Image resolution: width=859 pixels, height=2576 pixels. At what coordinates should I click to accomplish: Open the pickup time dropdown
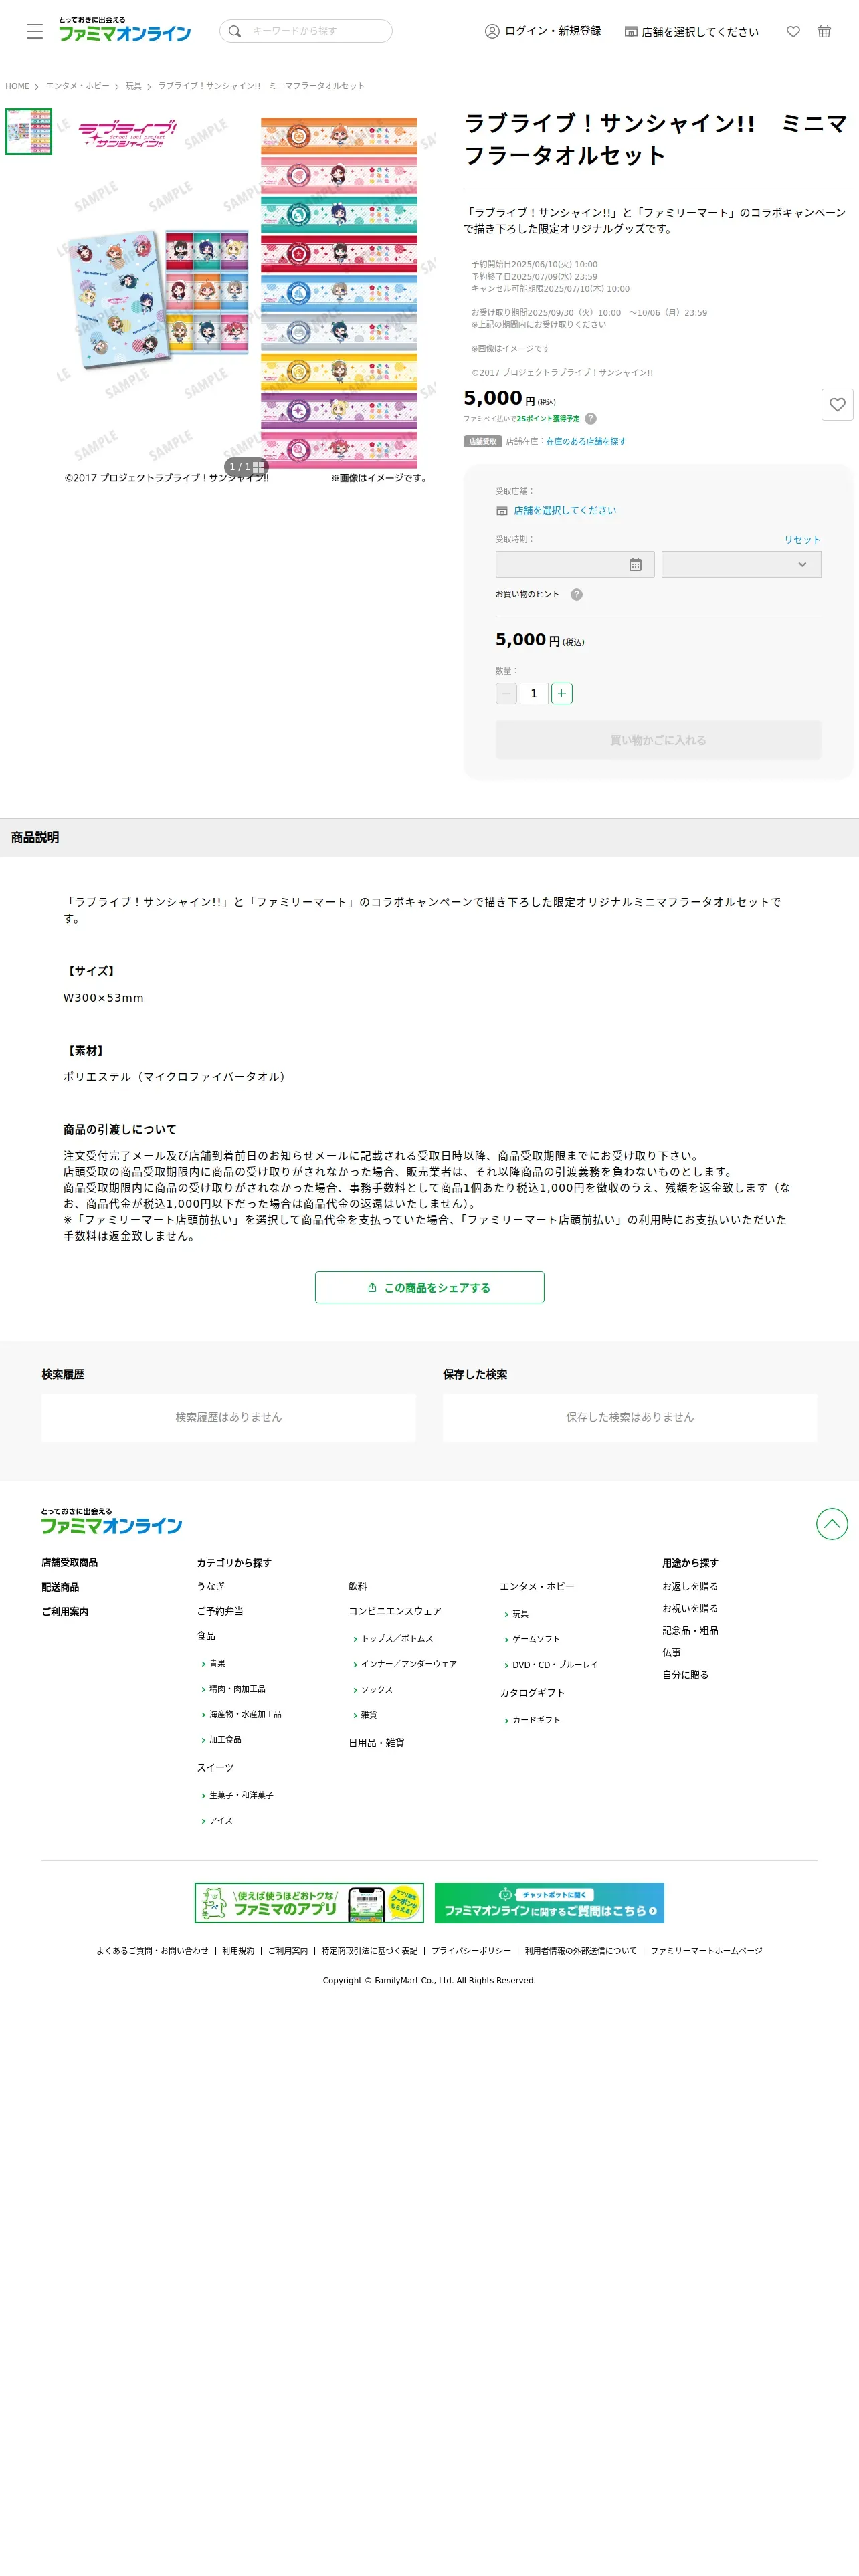click(741, 564)
